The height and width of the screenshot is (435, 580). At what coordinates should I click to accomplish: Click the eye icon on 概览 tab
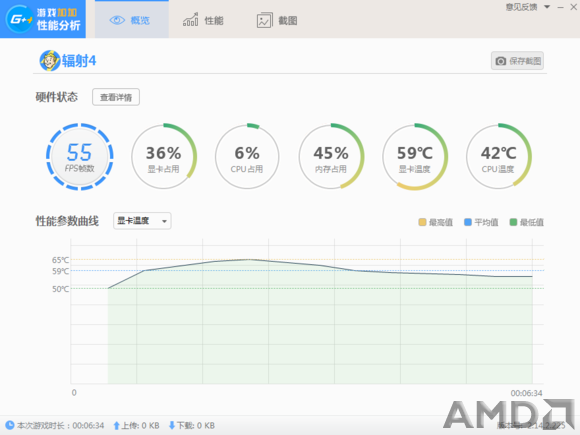[x=117, y=20]
